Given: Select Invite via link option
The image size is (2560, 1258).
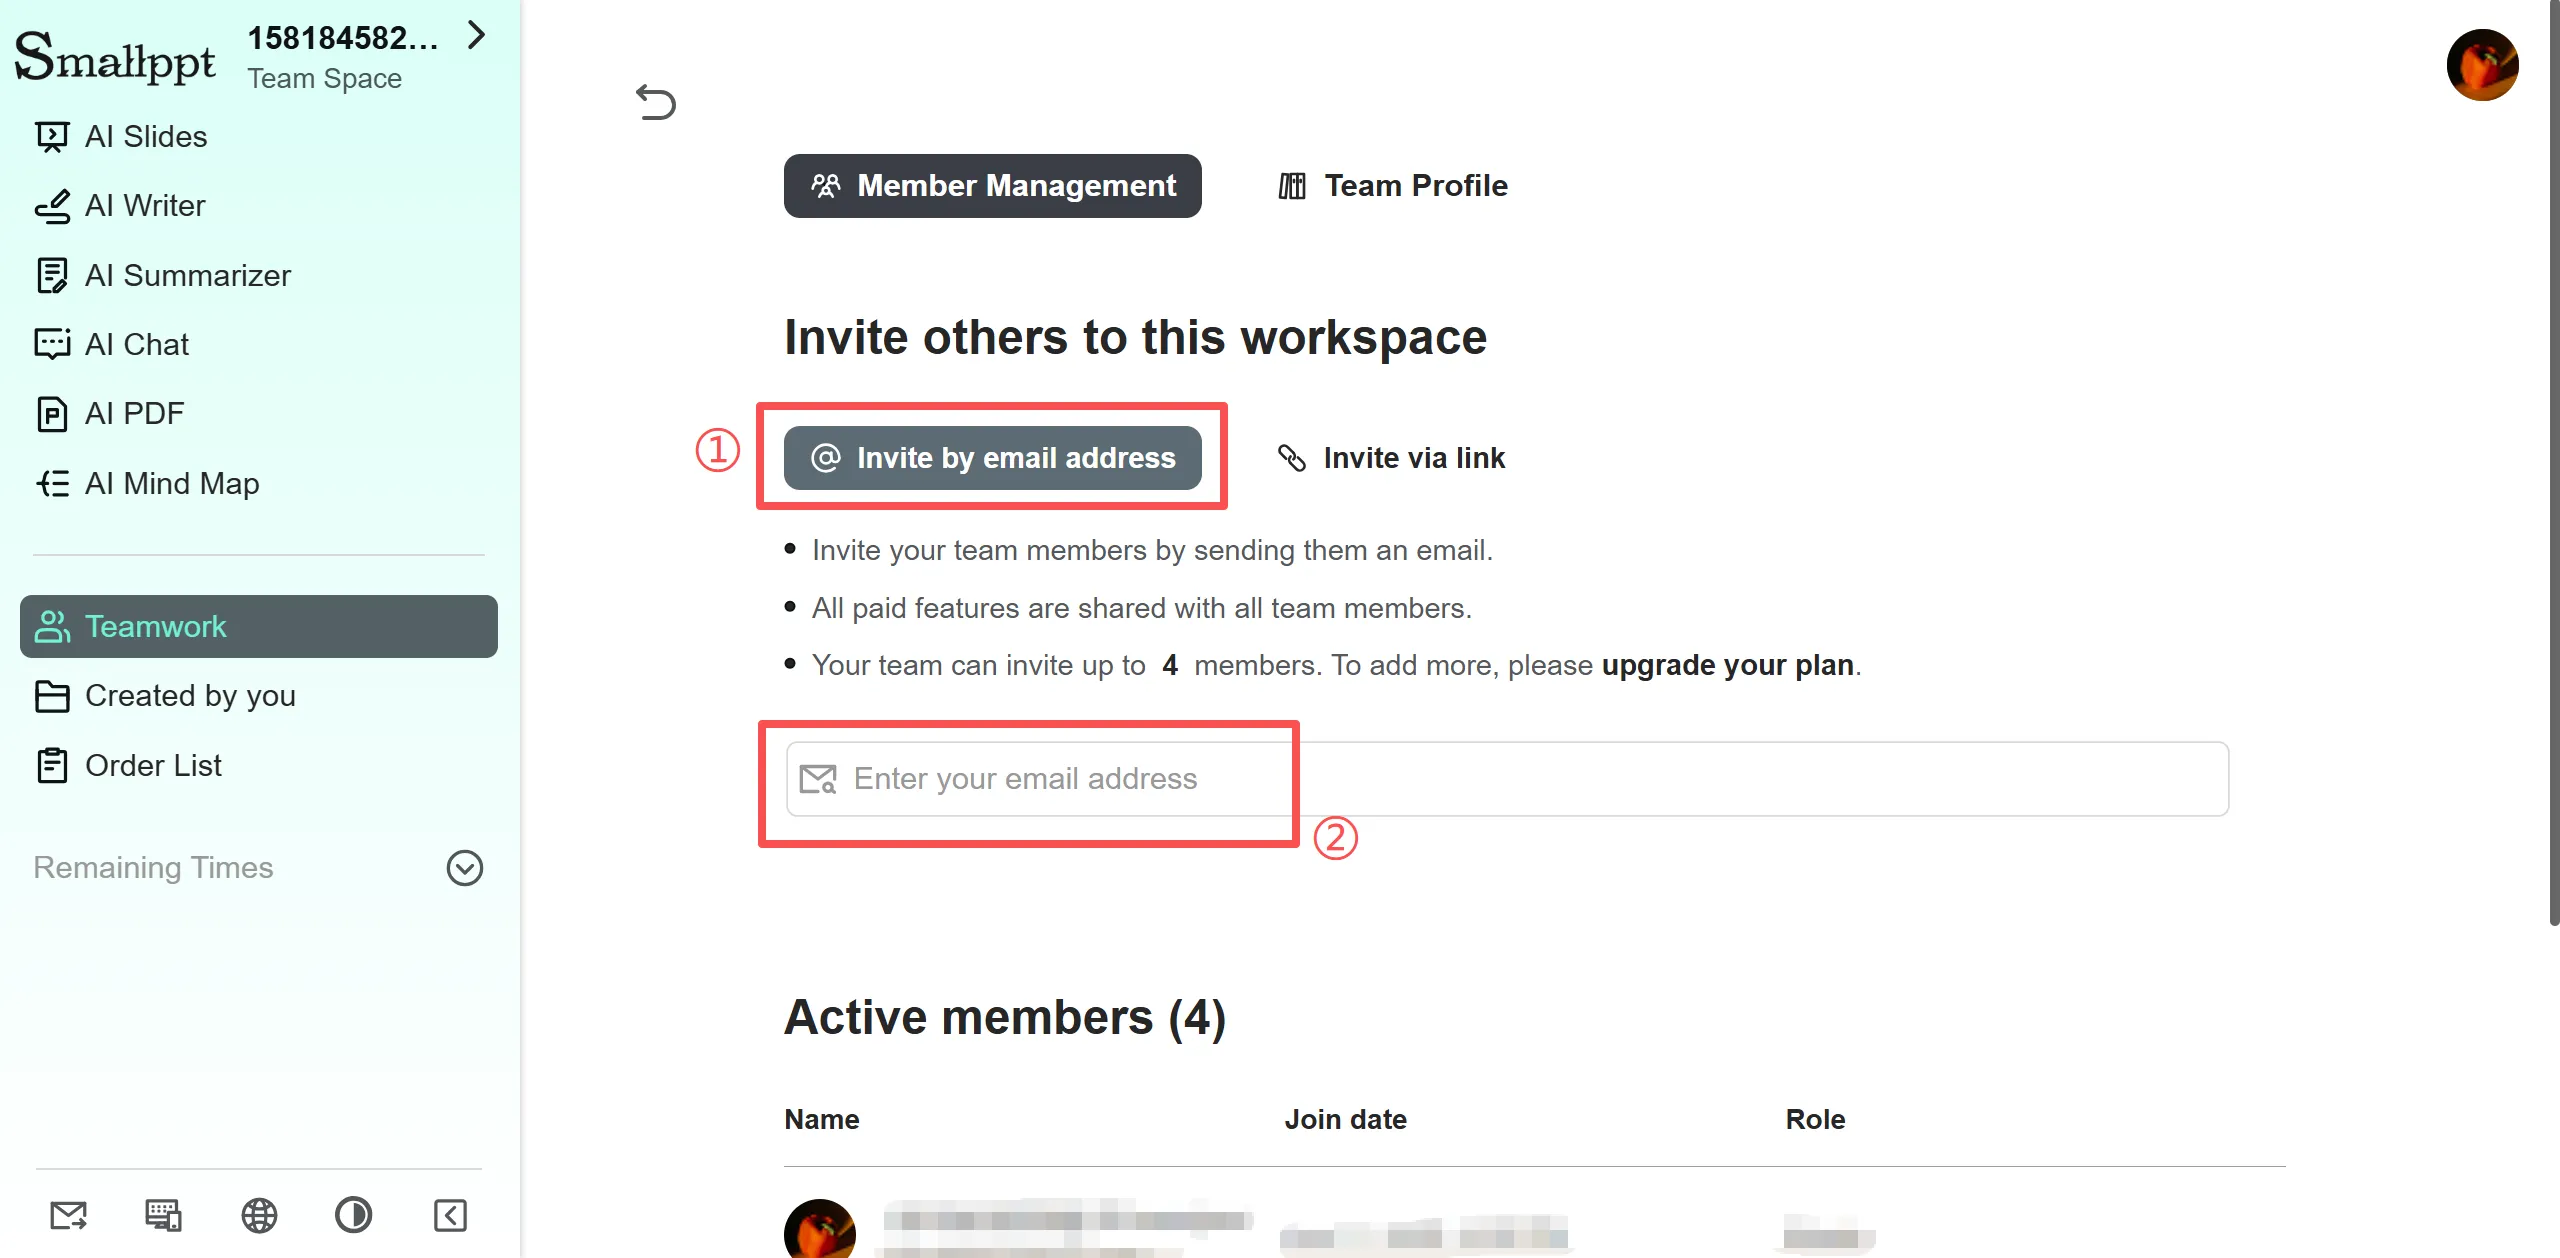Looking at the screenshot, I should (1392, 458).
